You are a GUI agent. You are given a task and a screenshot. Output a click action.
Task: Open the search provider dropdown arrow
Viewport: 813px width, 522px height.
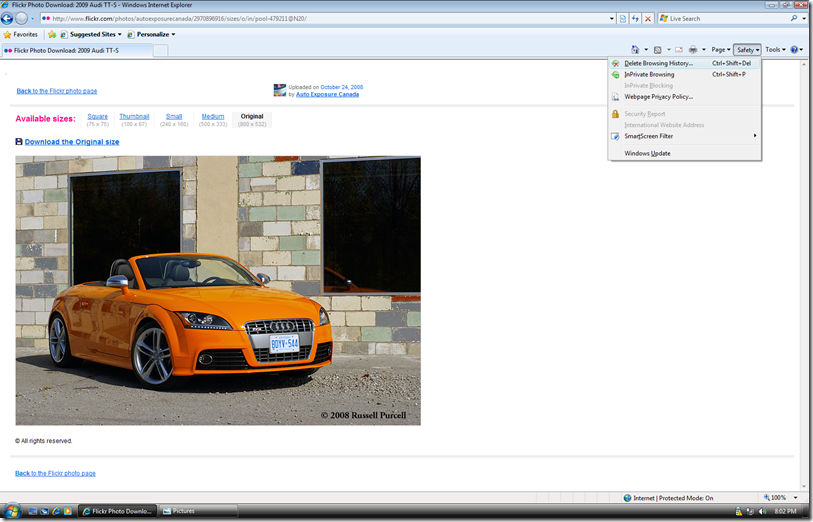click(804, 19)
